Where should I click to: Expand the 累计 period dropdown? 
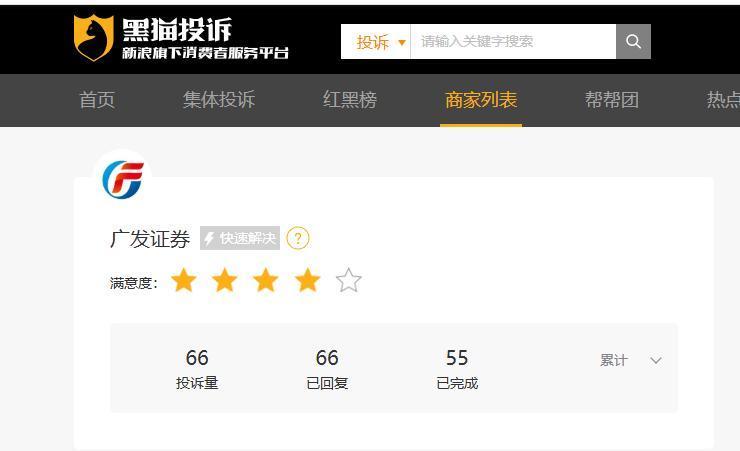click(x=631, y=361)
